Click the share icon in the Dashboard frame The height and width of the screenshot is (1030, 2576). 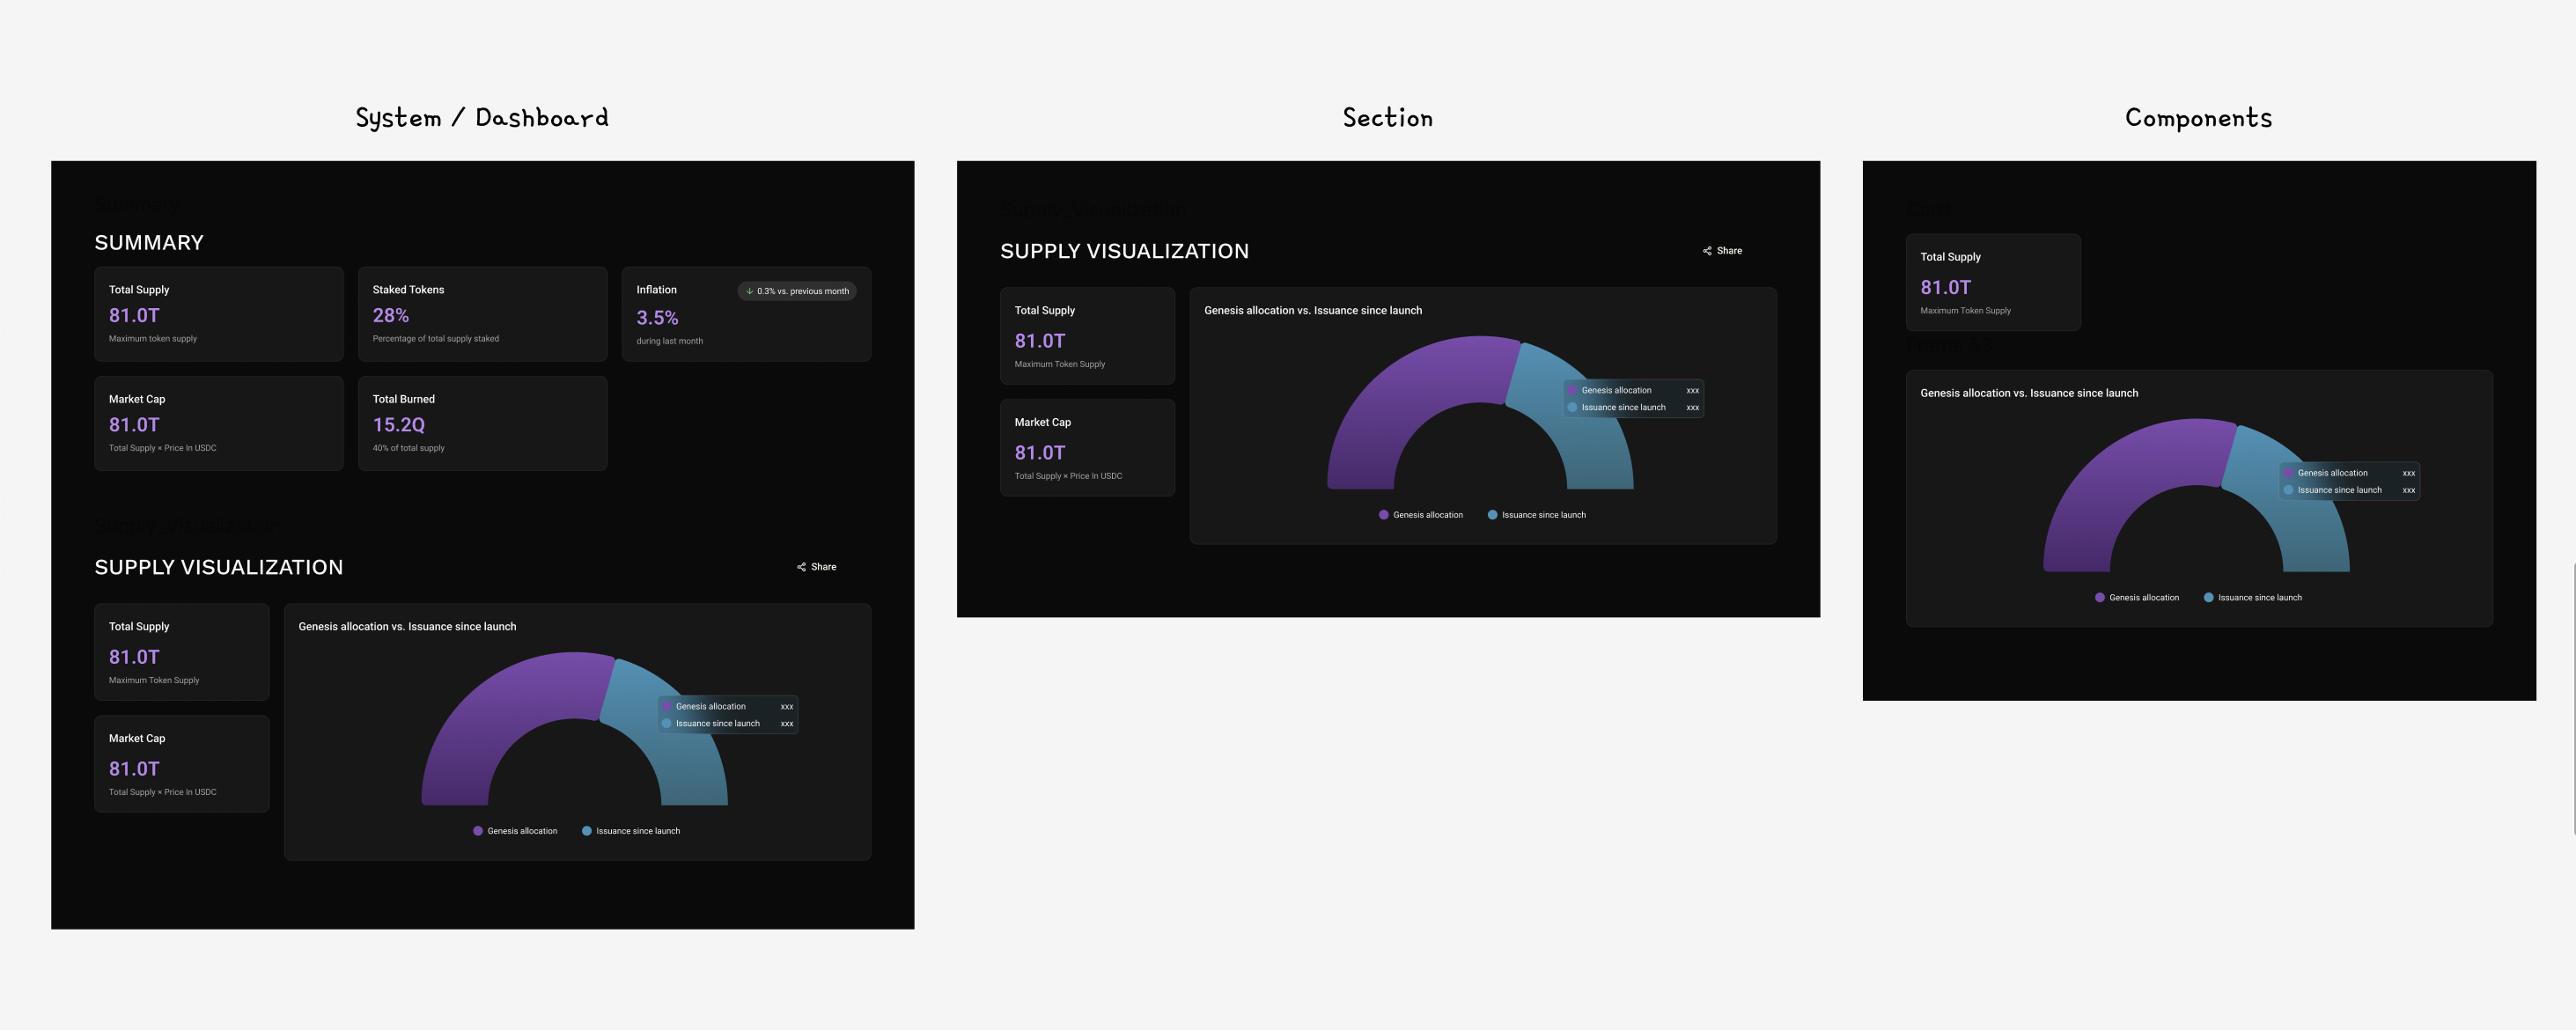coord(801,567)
